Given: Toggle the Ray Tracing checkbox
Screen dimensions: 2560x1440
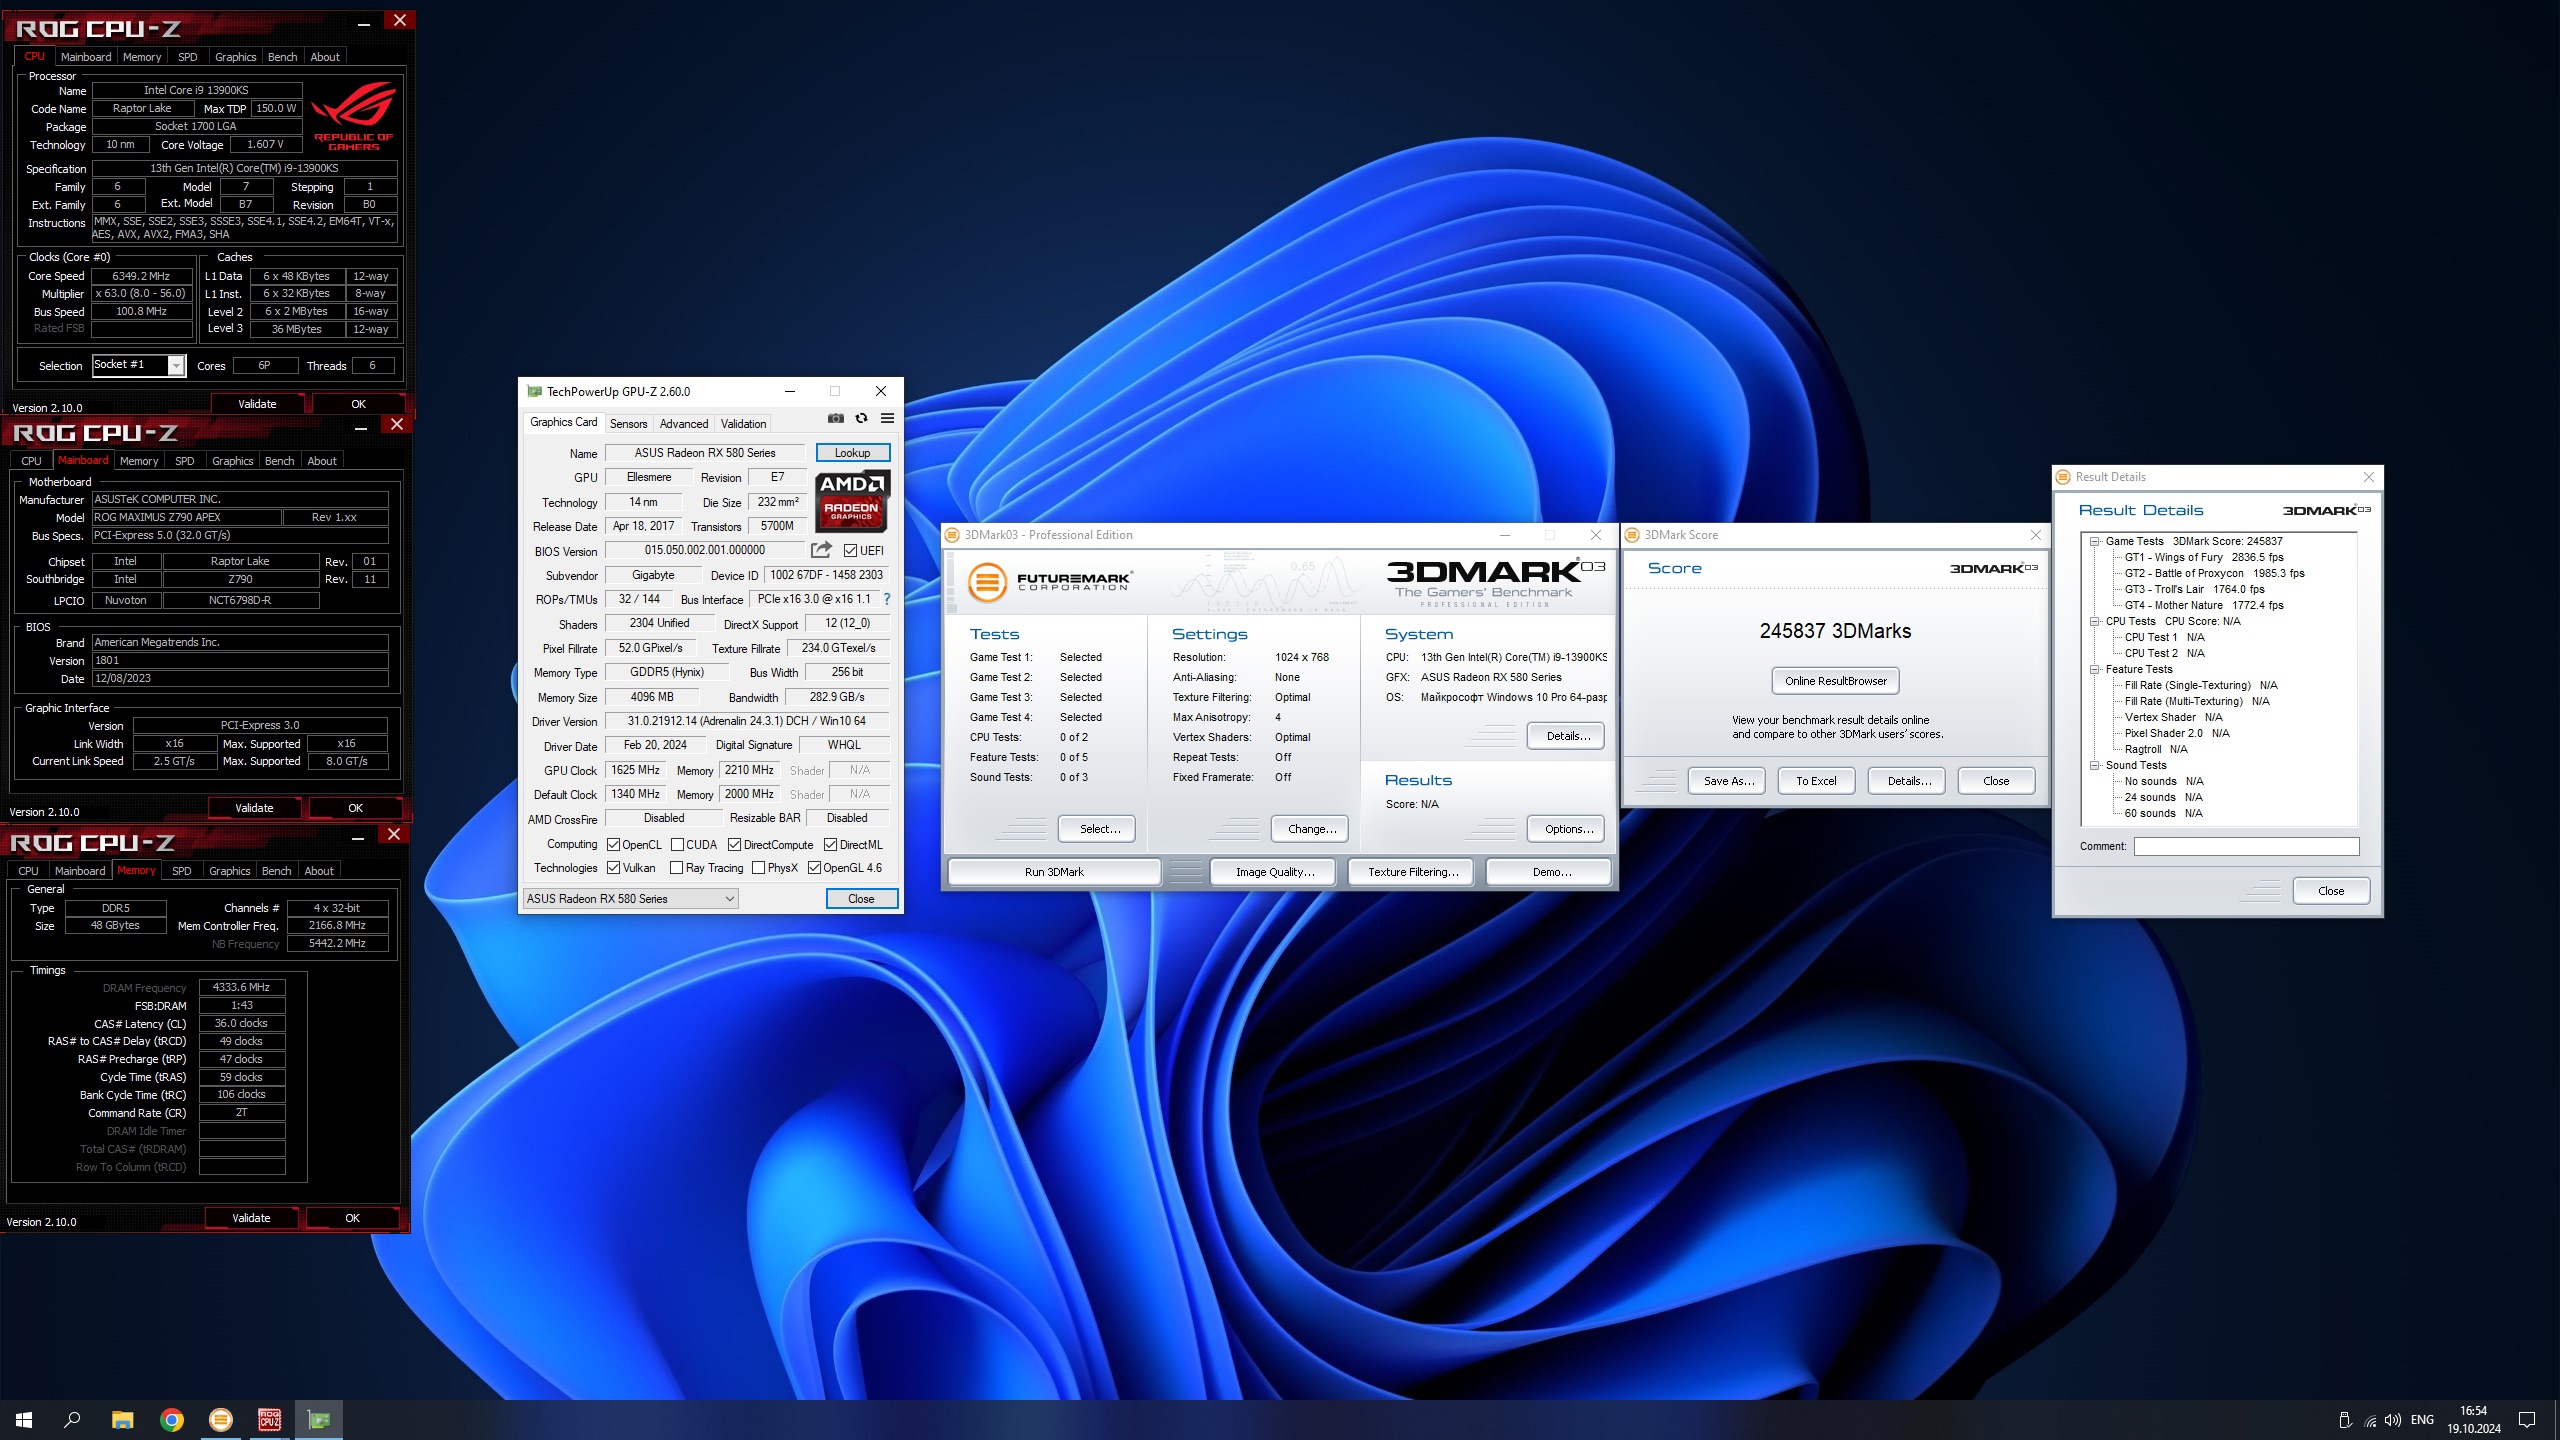Looking at the screenshot, I should coord(676,868).
